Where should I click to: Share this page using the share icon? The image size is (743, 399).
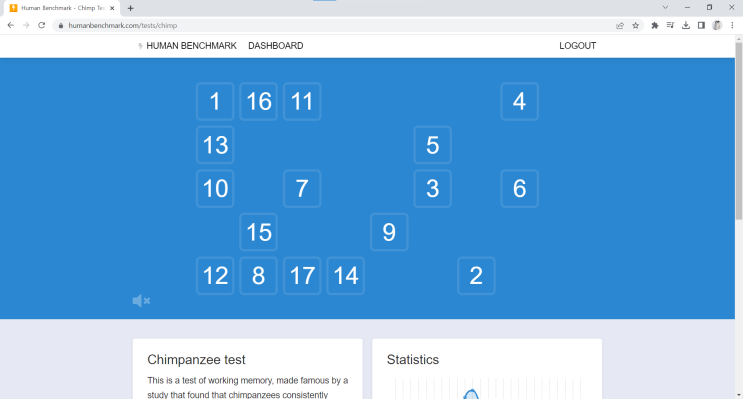pyautogui.click(x=620, y=26)
